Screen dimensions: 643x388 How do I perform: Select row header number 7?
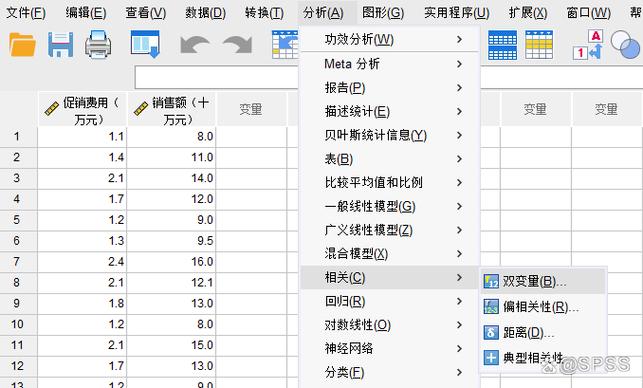click(x=16, y=262)
